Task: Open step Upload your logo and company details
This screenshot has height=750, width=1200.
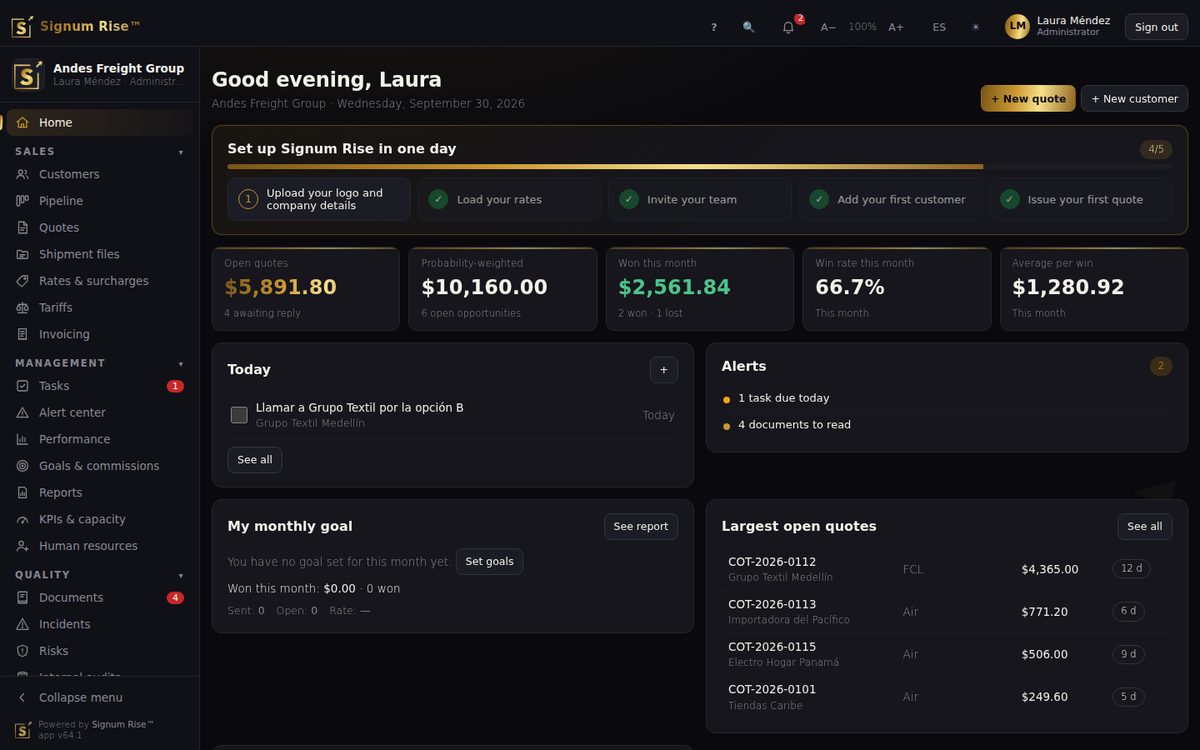Action: pos(319,199)
